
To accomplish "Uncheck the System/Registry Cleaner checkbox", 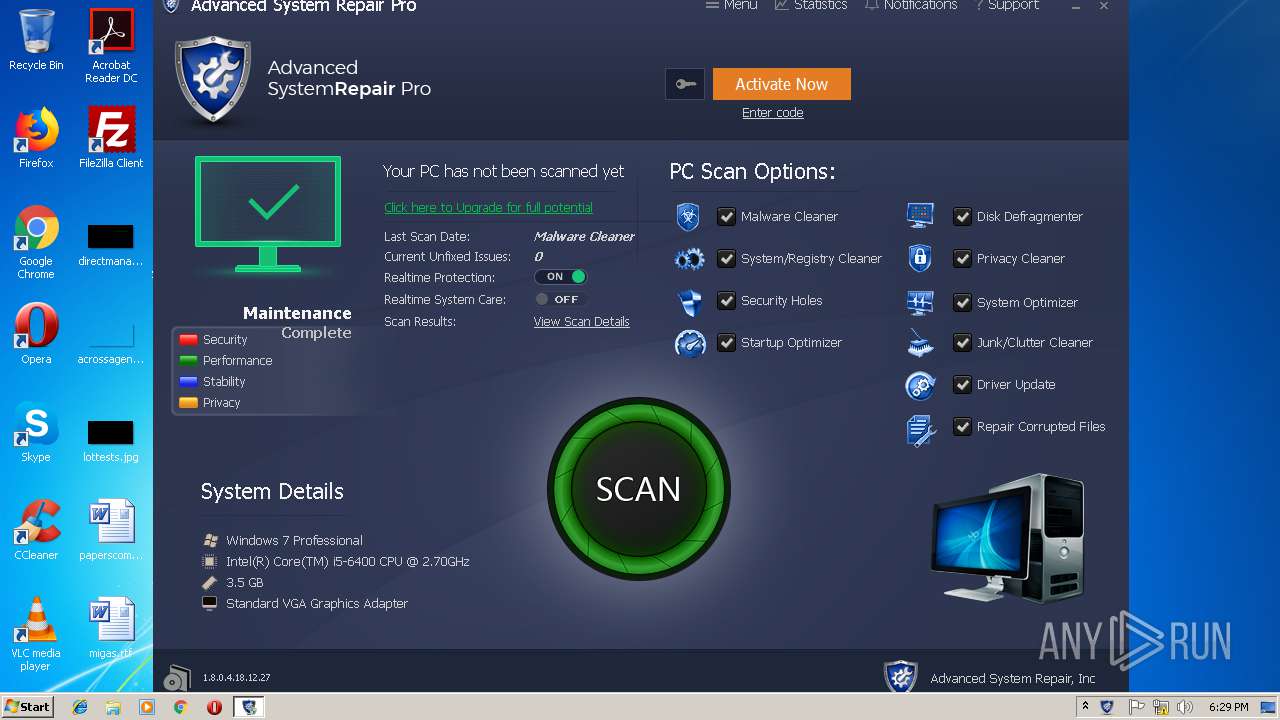I will 726,258.
